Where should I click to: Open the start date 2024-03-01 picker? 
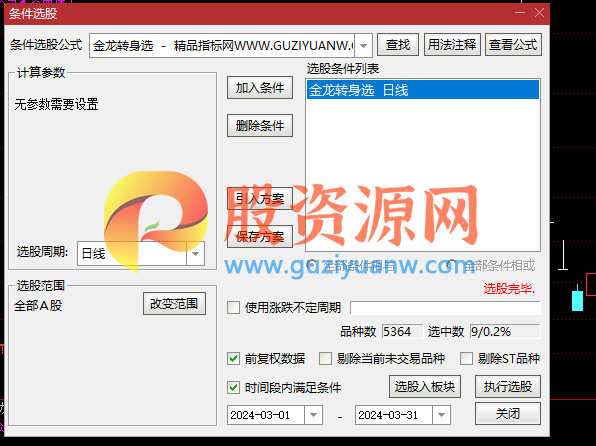click(313, 415)
